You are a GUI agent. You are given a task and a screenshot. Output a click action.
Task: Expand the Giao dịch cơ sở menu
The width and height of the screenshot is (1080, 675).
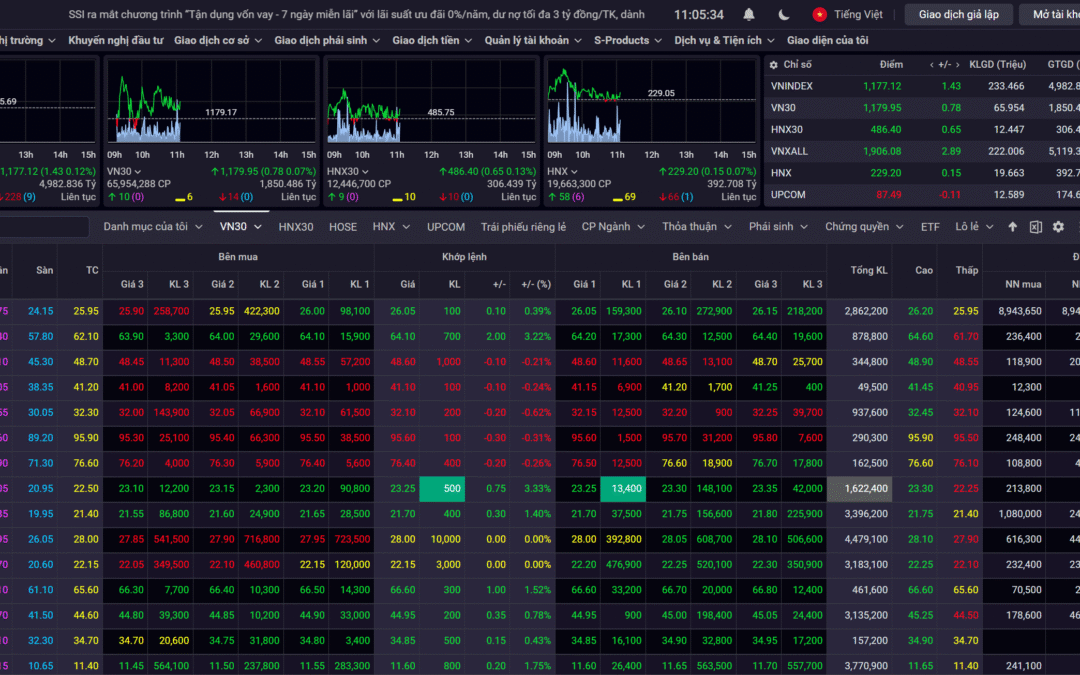[217, 40]
